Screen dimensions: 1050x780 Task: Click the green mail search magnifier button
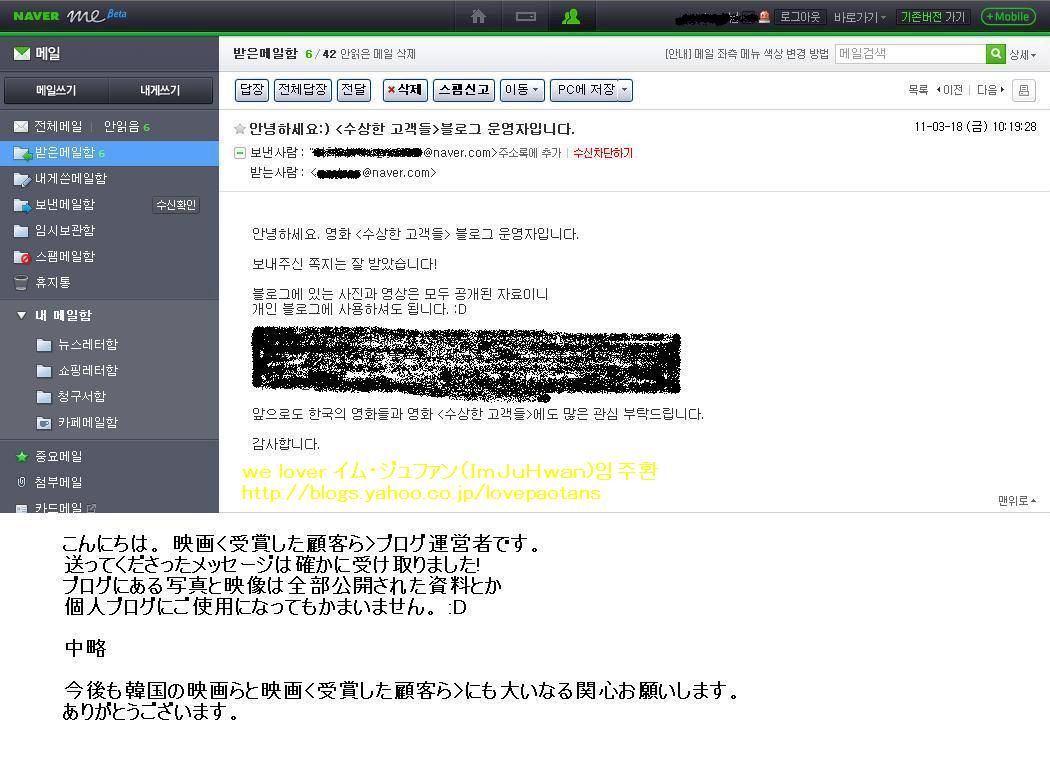tap(996, 54)
